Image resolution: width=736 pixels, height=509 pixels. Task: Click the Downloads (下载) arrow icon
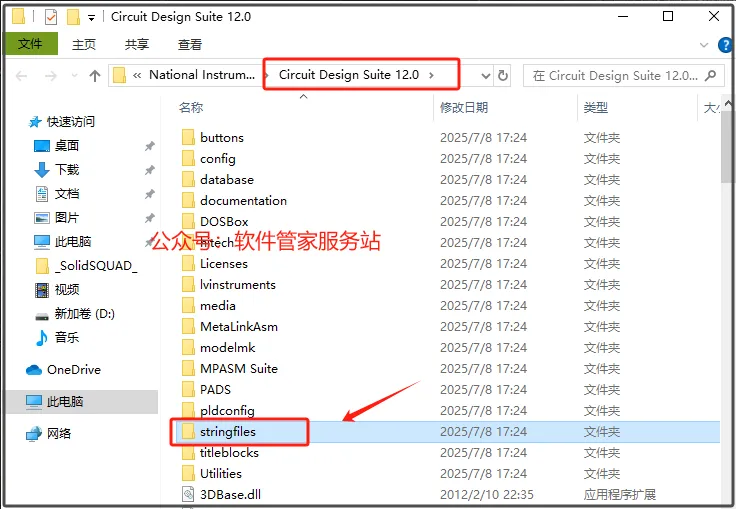(x=42, y=170)
